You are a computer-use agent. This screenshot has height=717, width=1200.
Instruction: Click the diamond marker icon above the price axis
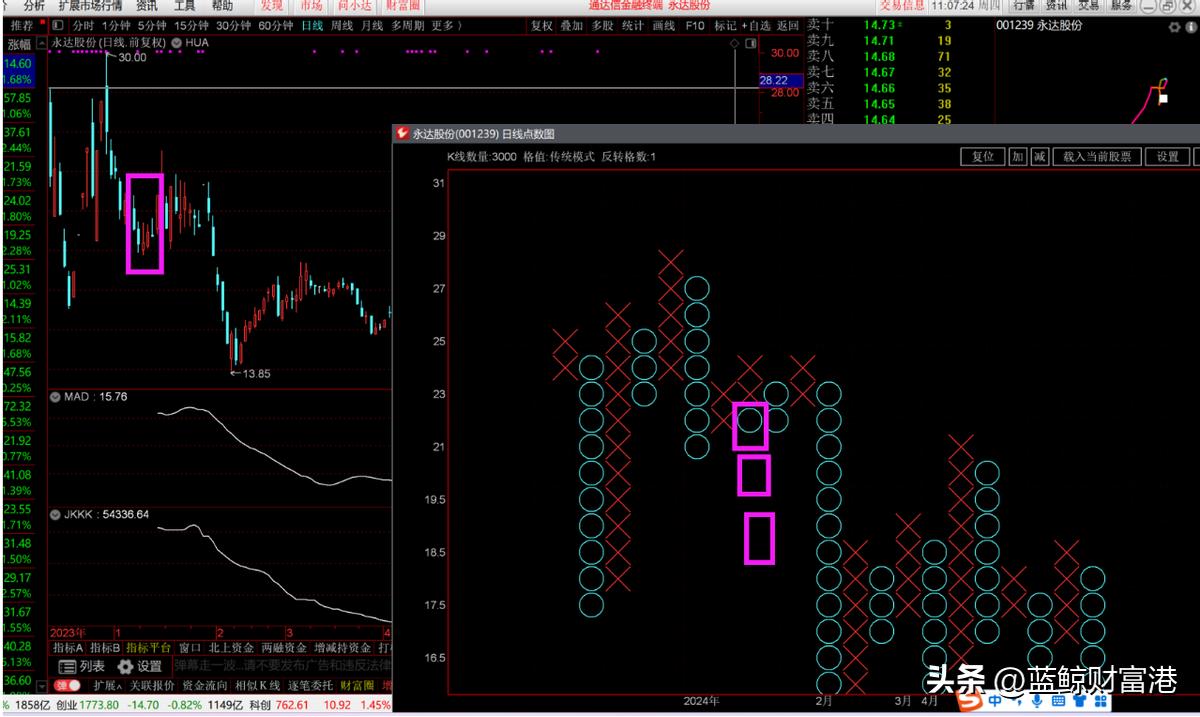(x=735, y=44)
